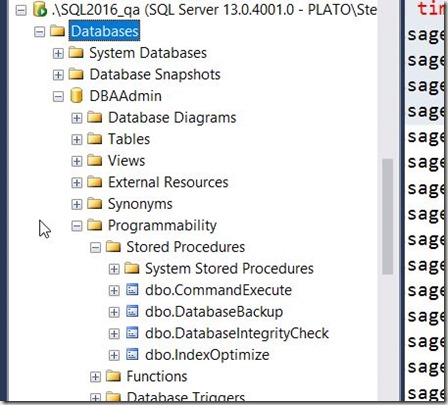Select the .\SQL2016_qa server label
Screen dimensions: 448x405
click(x=214, y=10)
